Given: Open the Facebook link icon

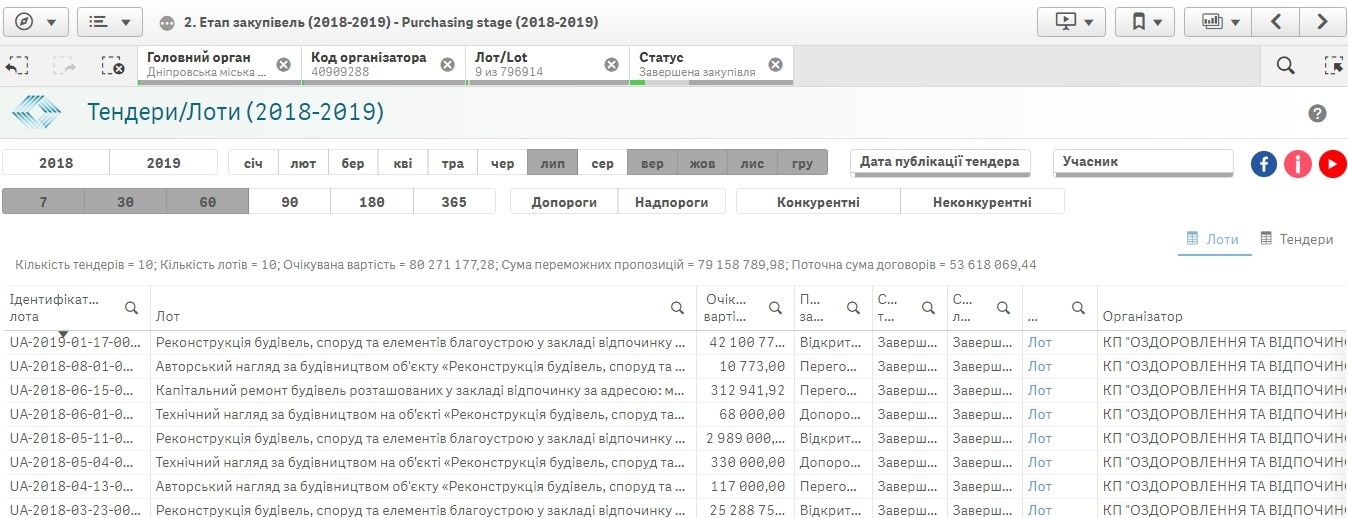Looking at the screenshot, I should 1264,164.
